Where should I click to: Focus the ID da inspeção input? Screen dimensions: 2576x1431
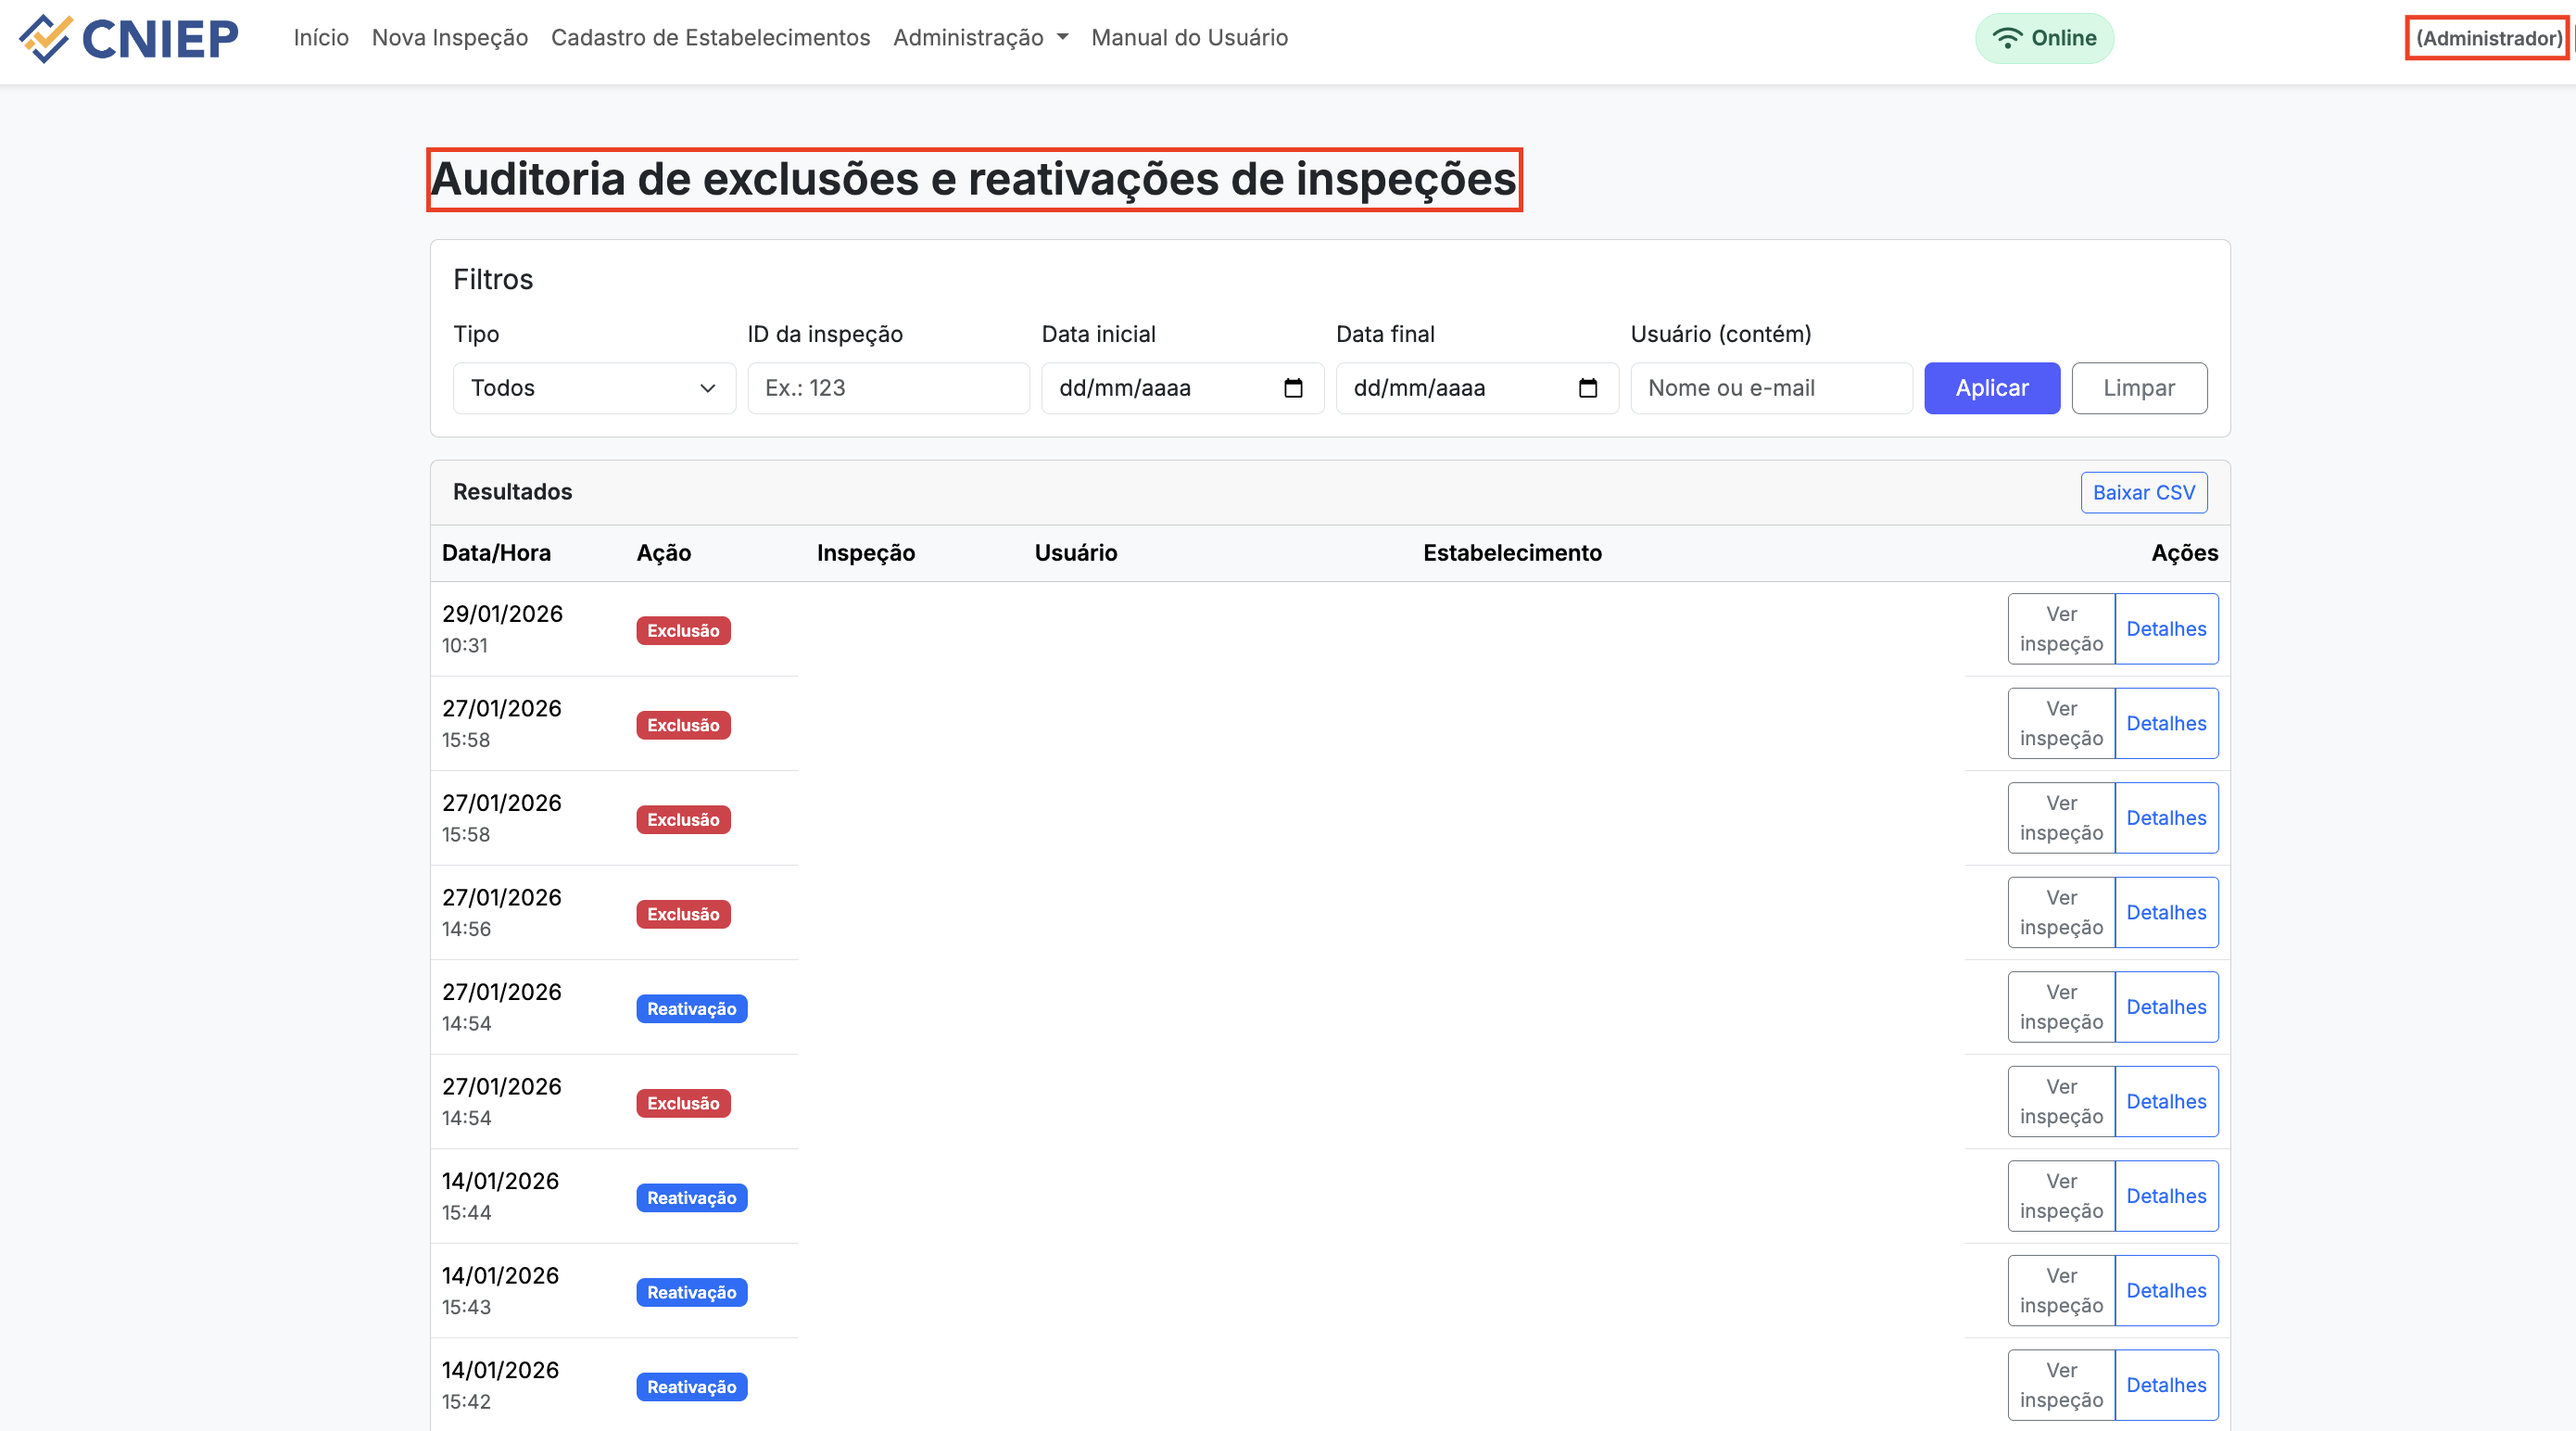click(888, 388)
